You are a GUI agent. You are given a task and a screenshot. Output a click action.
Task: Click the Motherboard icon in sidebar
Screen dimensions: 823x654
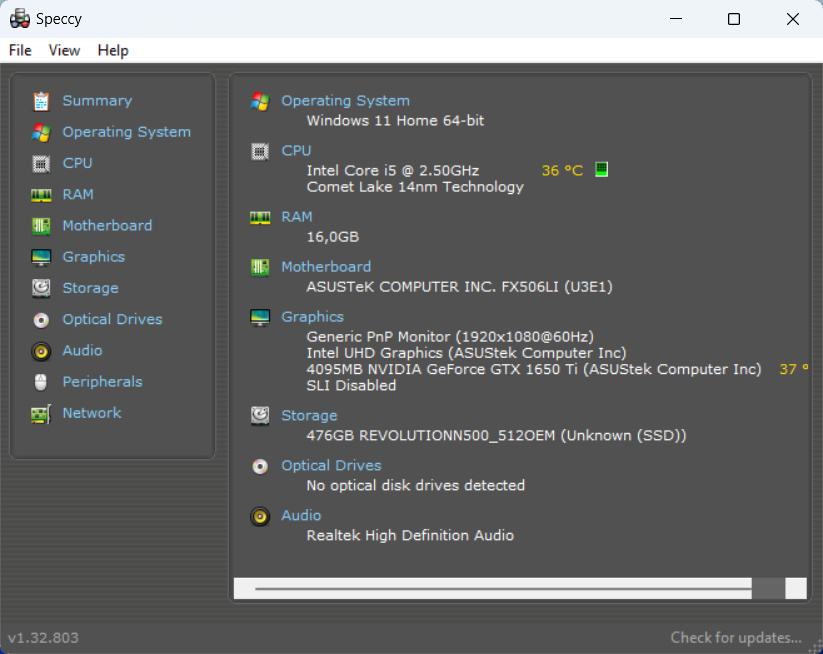41,226
